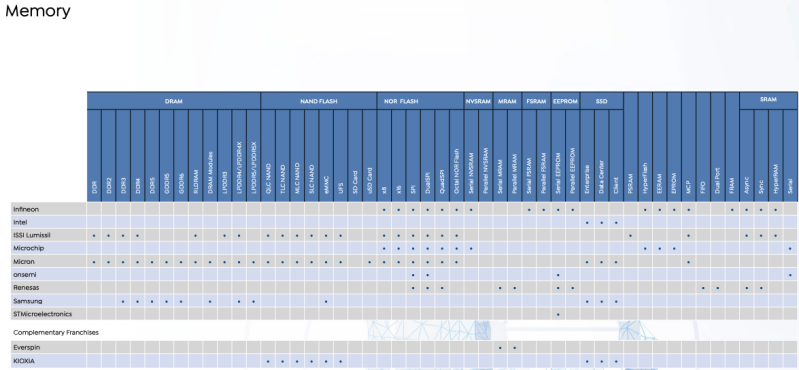The image size is (799, 370).
Task: Click the SLC NAND column header
Action: click(x=311, y=155)
